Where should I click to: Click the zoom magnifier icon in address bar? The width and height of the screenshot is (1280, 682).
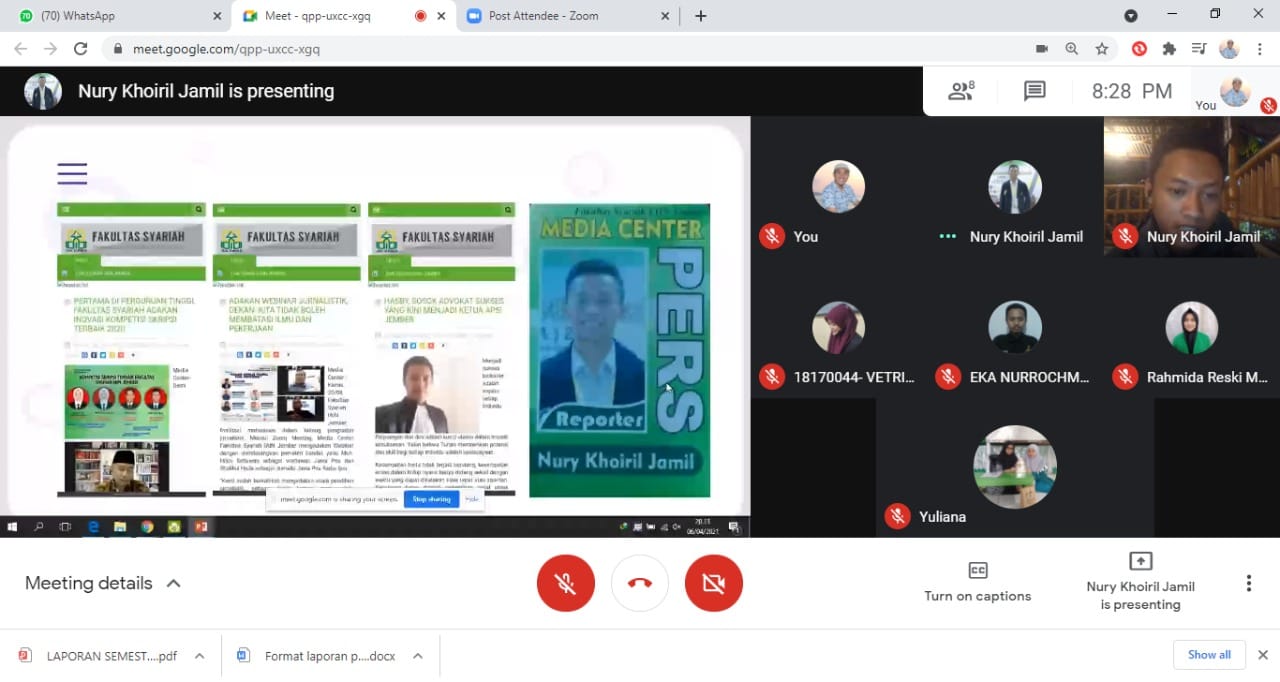click(x=1071, y=49)
